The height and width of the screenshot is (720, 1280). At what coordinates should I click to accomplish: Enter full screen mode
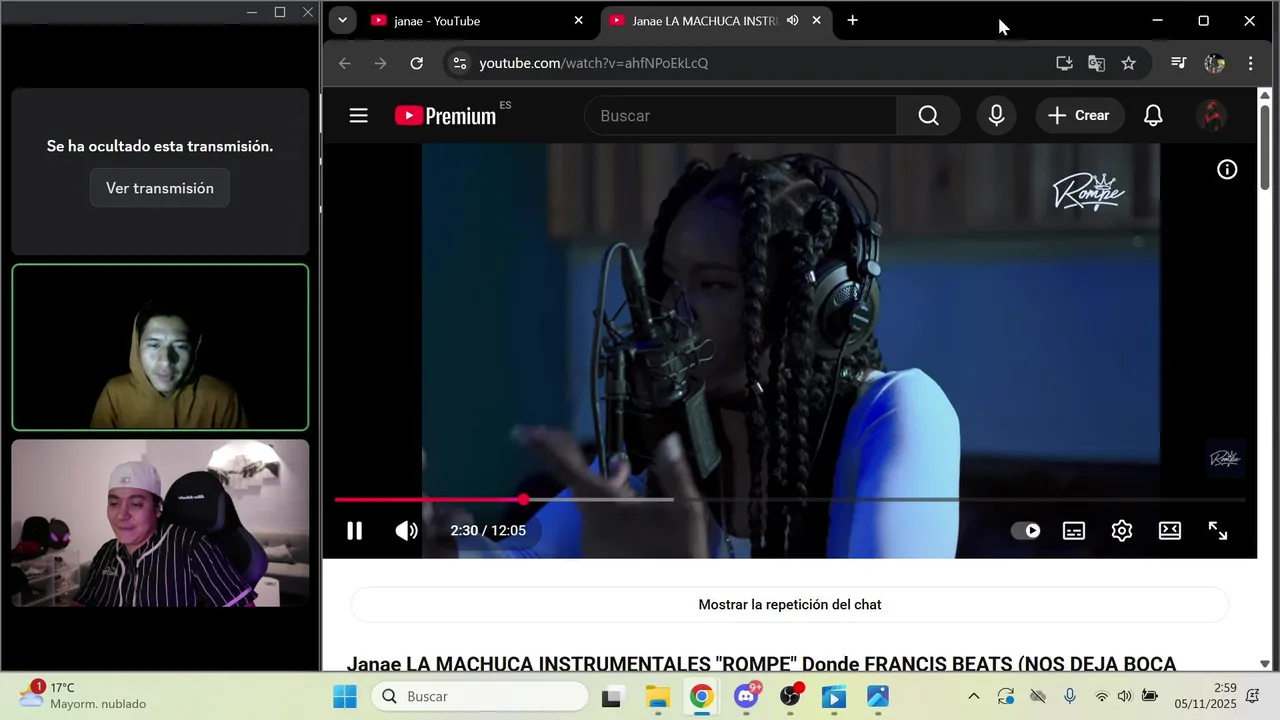(1218, 531)
